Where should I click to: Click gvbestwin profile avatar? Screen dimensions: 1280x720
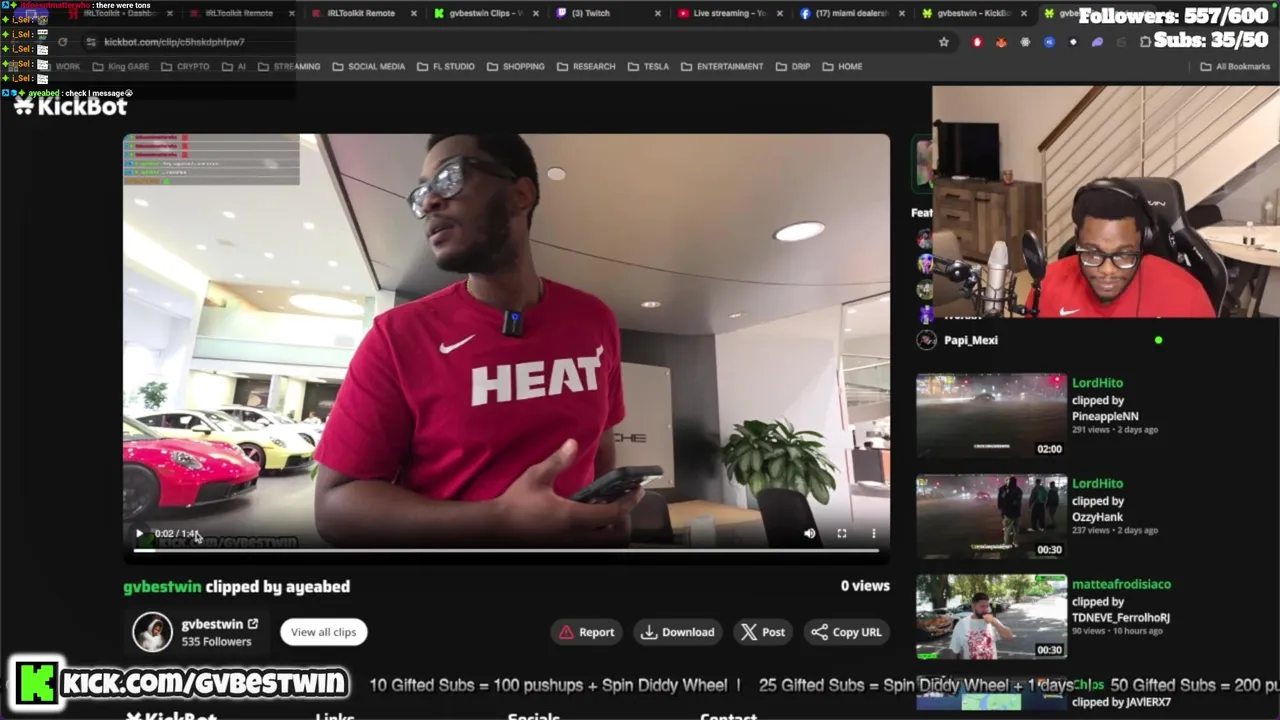pos(153,632)
